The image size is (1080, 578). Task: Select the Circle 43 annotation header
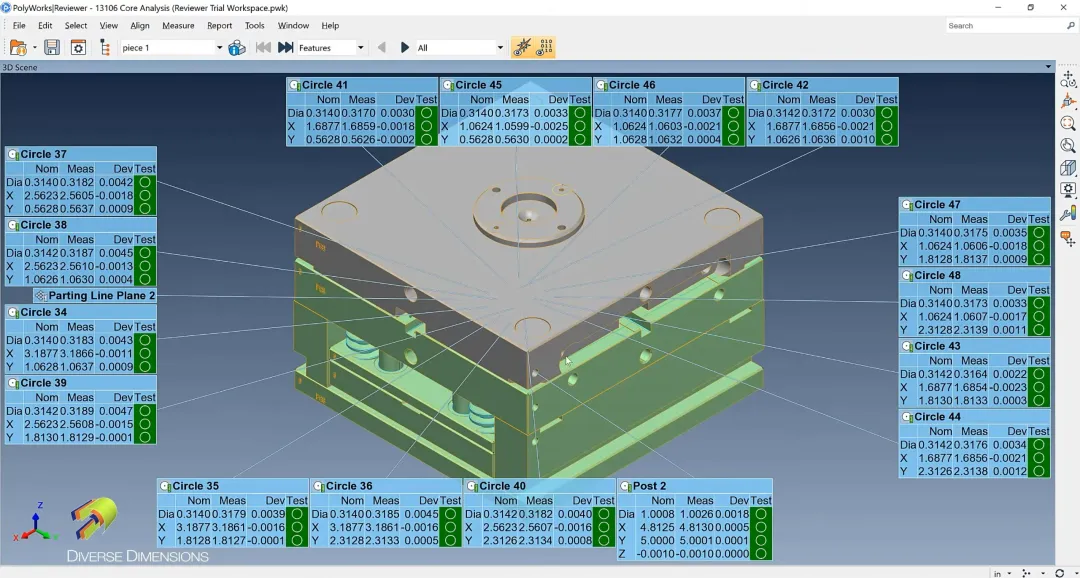(975, 346)
